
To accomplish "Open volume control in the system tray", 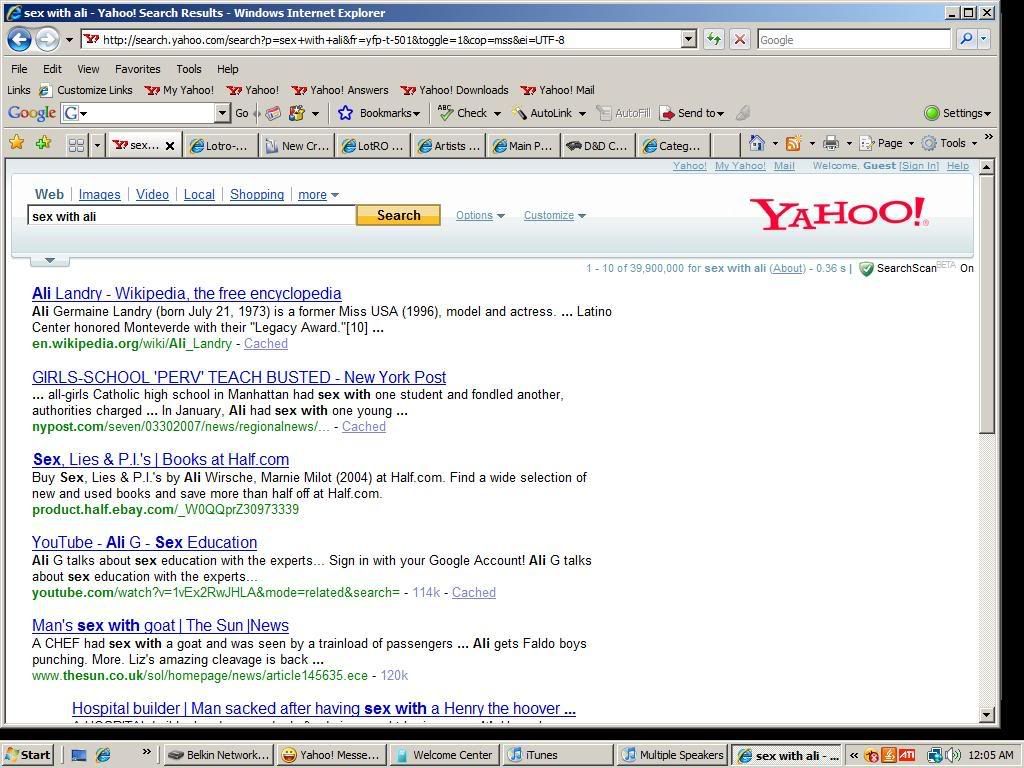I will tap(953, 756).
